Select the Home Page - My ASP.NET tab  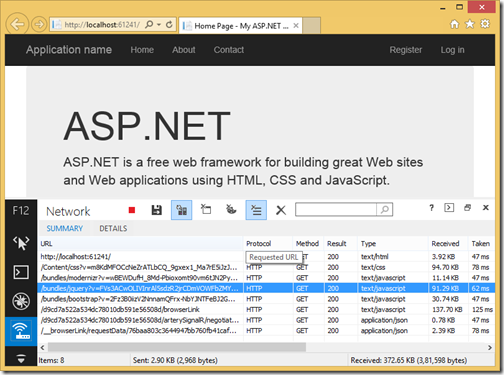[240, 26]
